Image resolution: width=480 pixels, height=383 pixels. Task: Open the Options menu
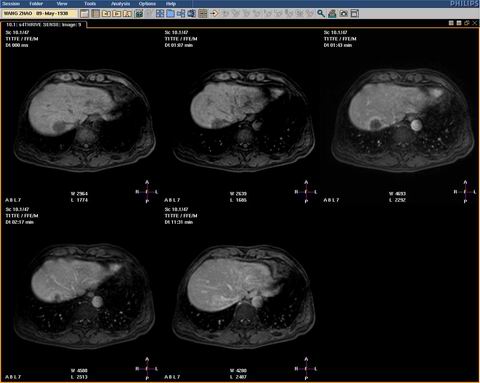pos(147,4)
